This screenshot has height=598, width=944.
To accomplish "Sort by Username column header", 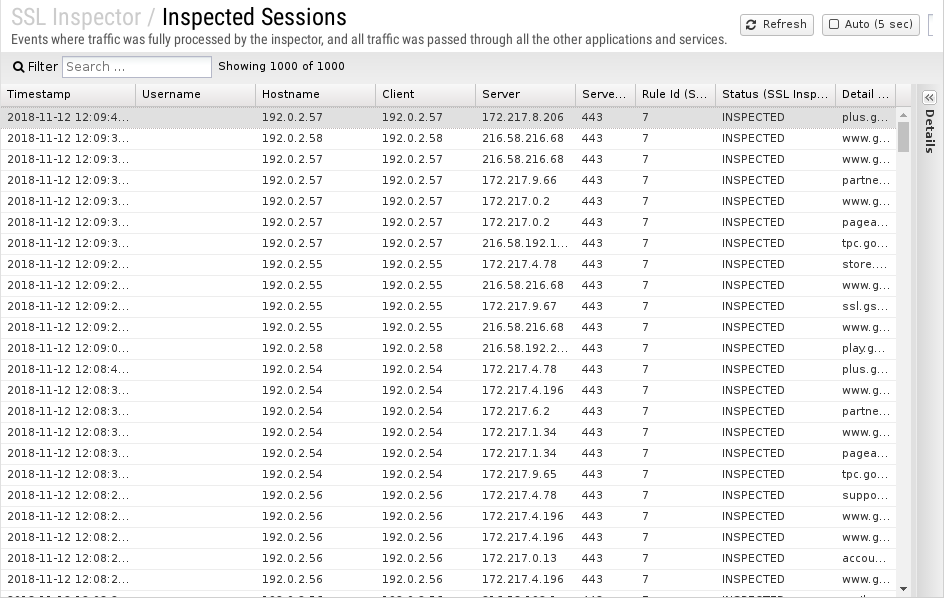I will click(196, 95).
